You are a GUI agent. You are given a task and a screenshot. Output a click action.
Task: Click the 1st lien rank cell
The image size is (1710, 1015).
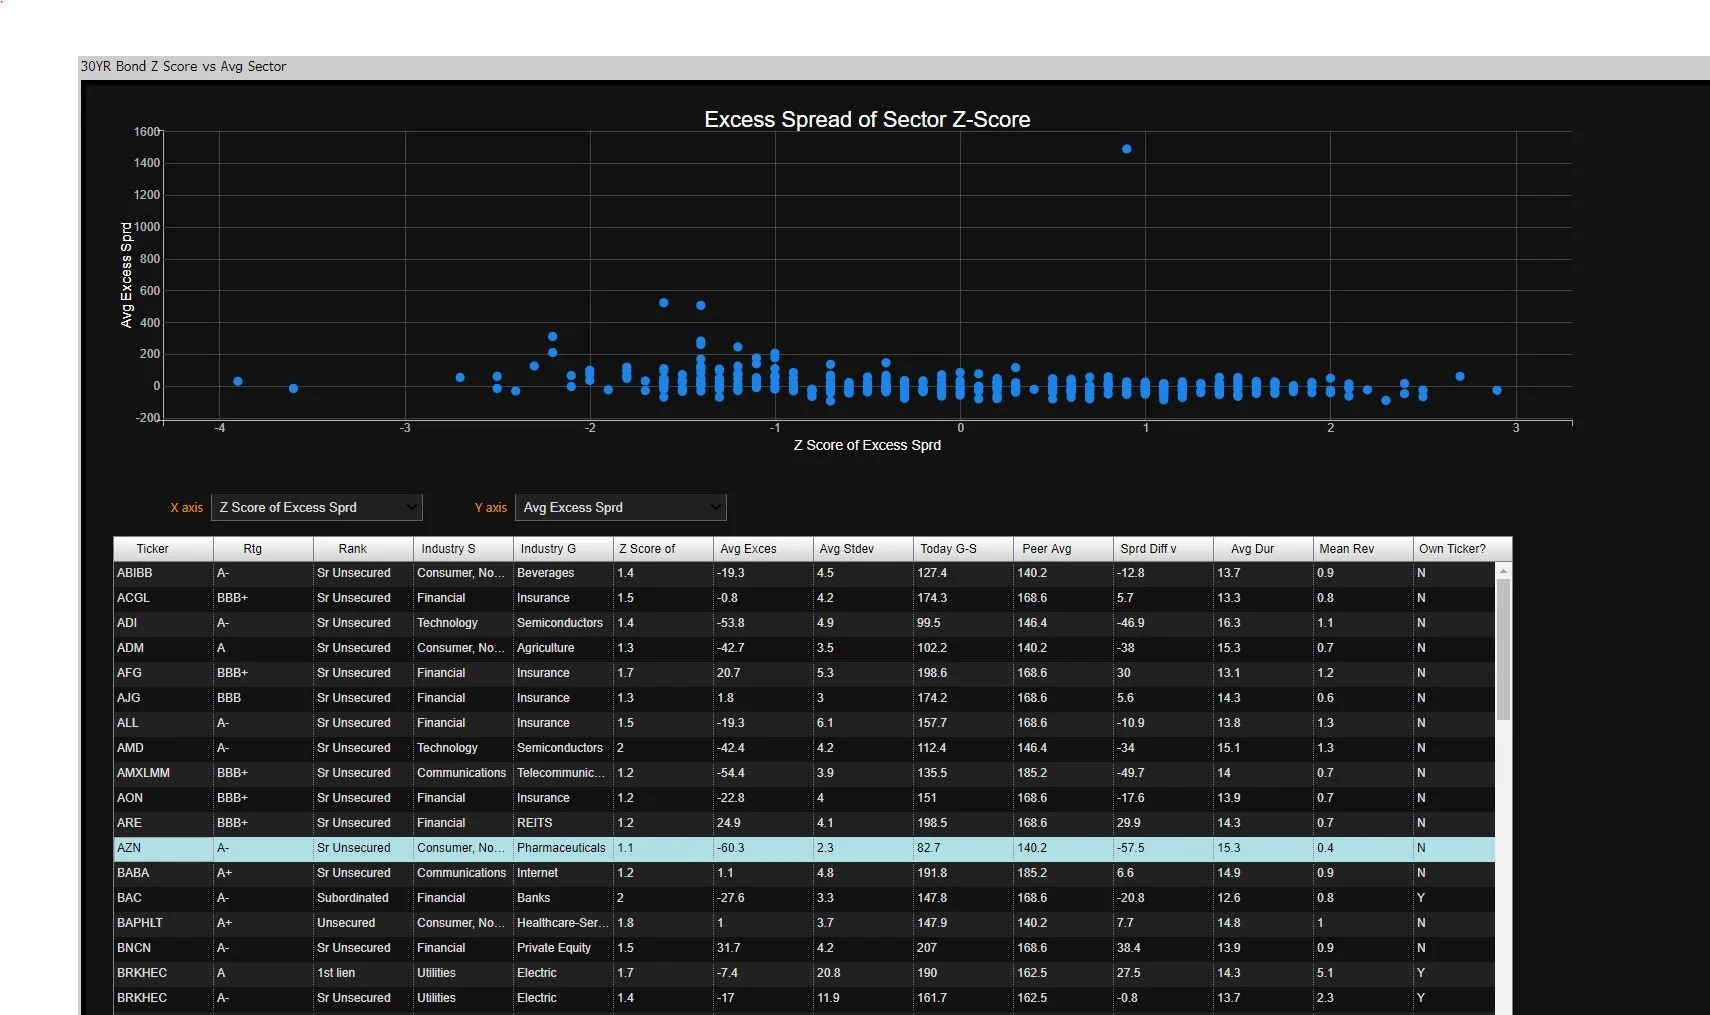(x=363, y=973)
